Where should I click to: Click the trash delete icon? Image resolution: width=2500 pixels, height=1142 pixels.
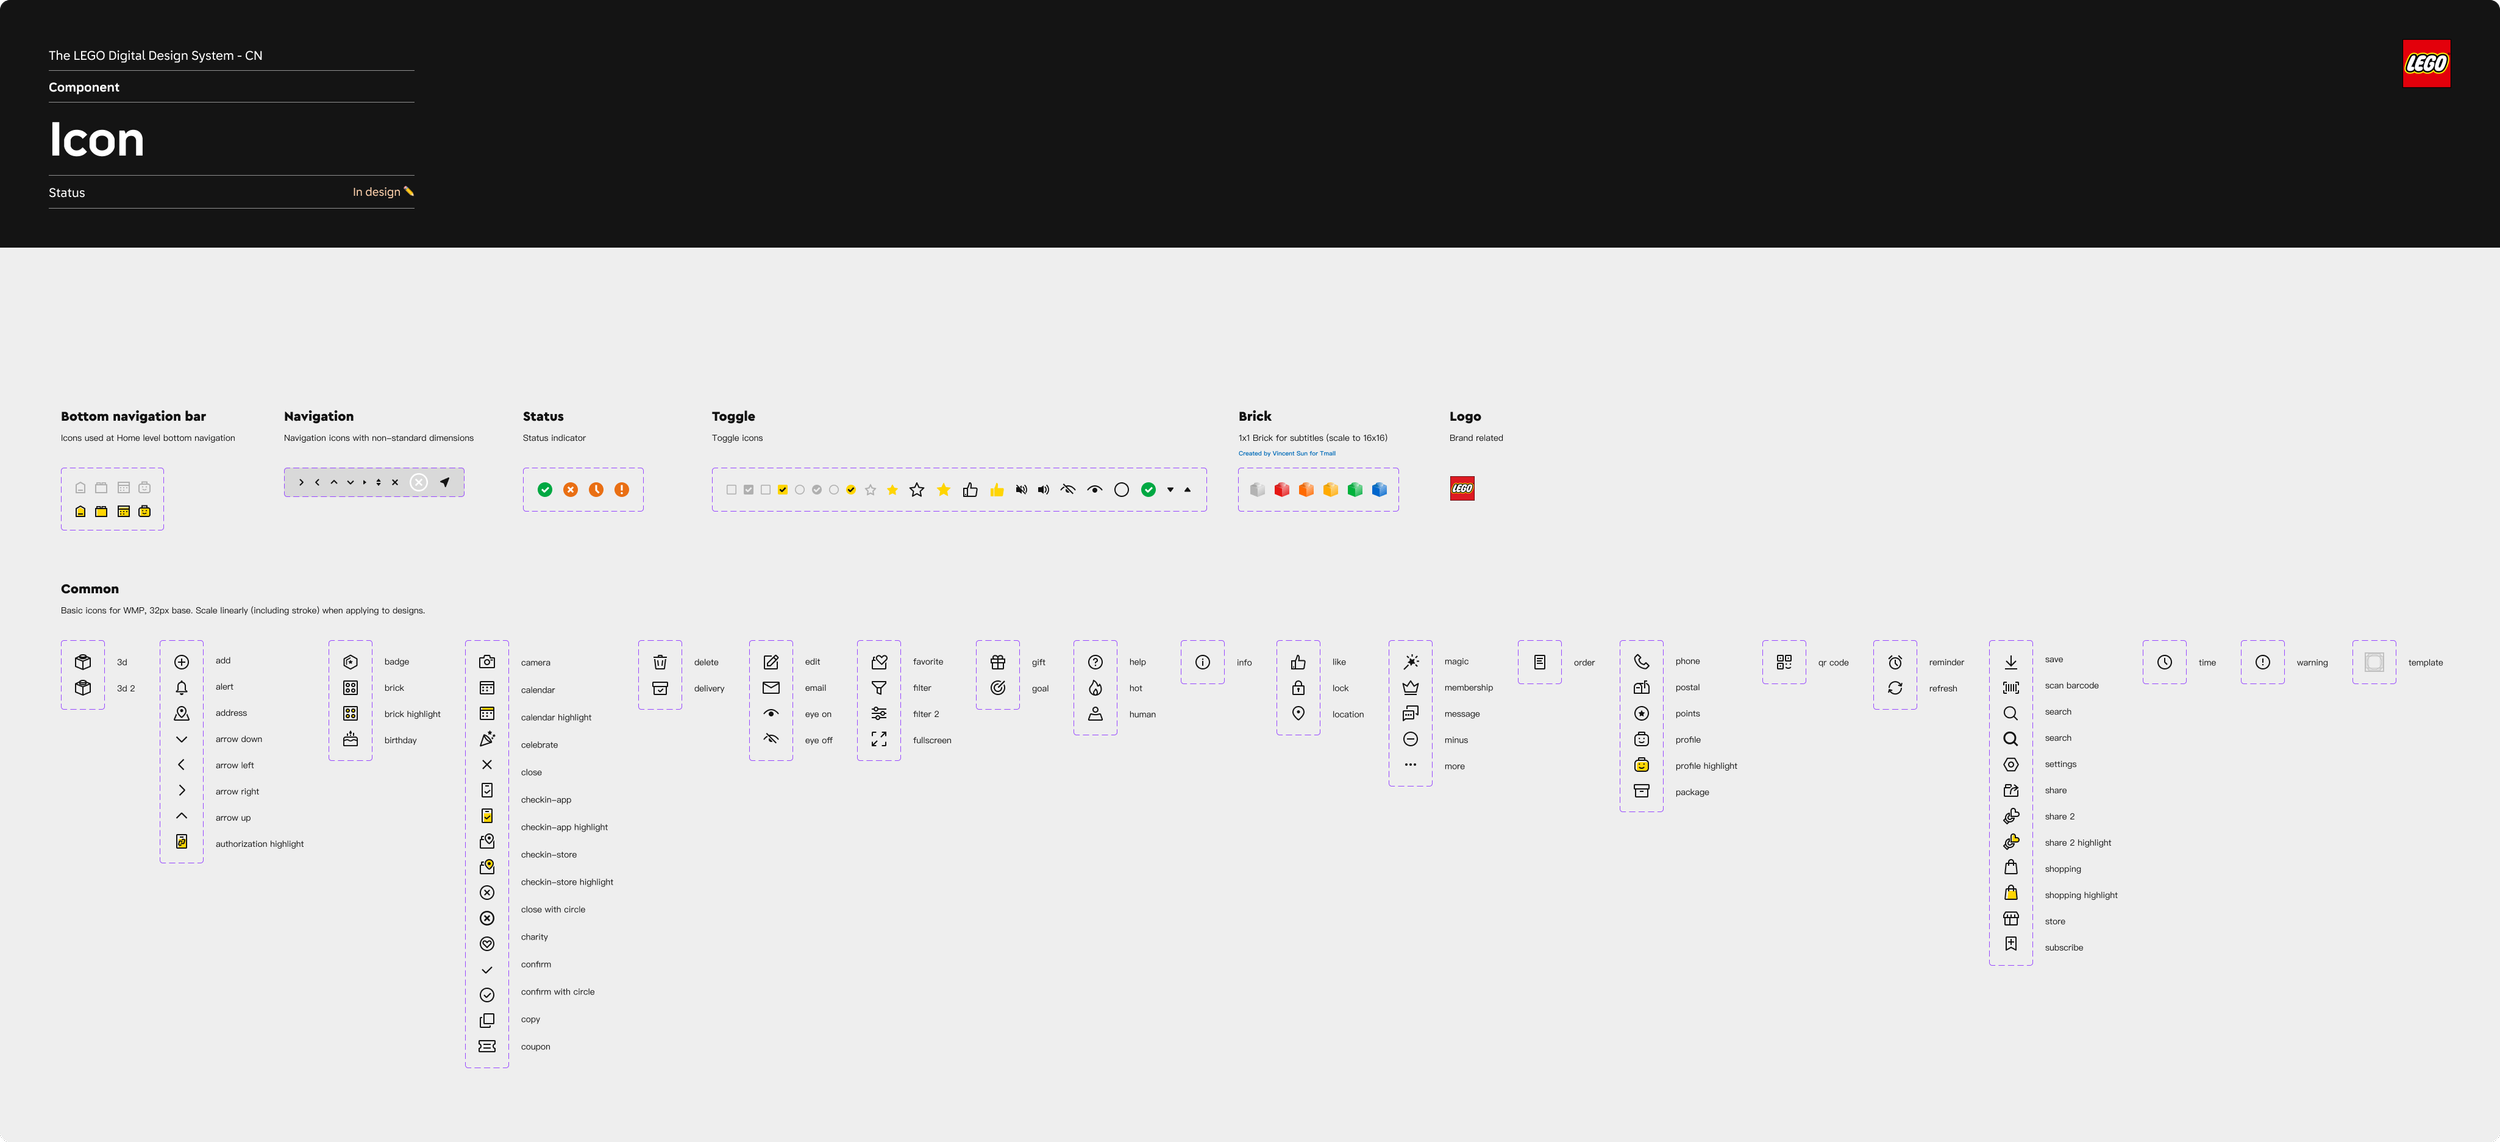[x=660, y=662]
